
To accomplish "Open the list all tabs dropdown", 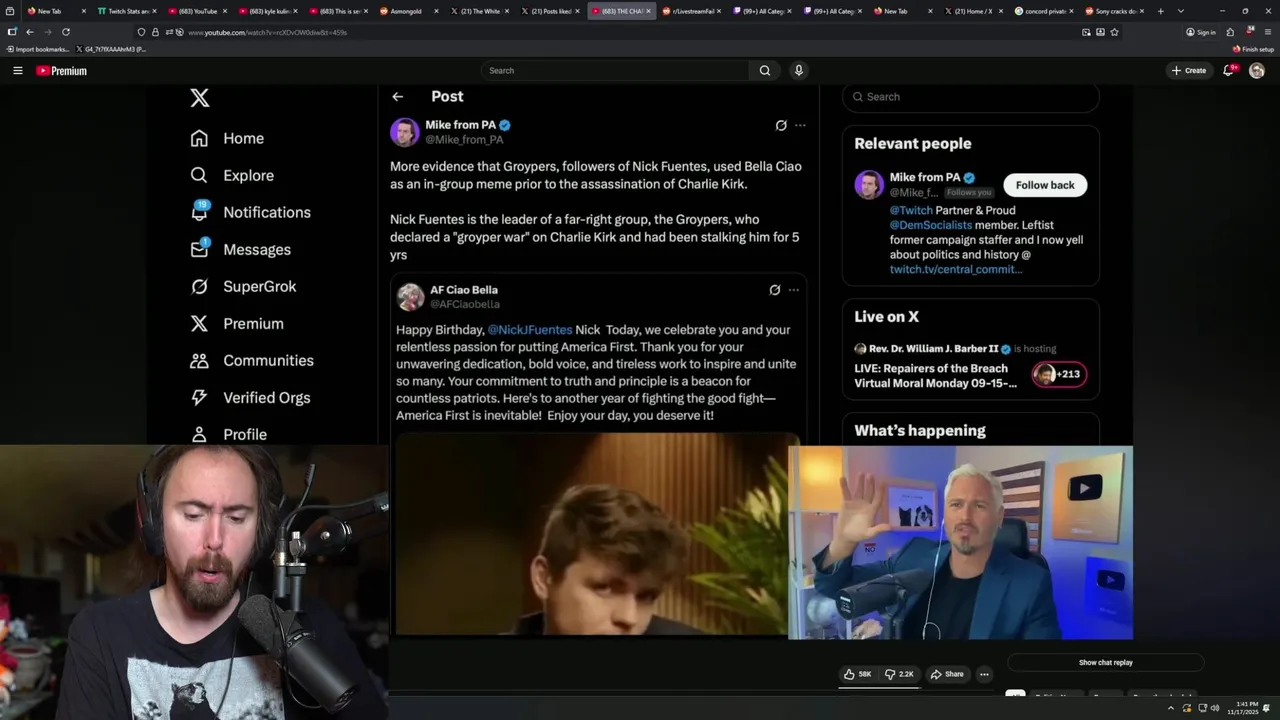I will coord(1181,11).
